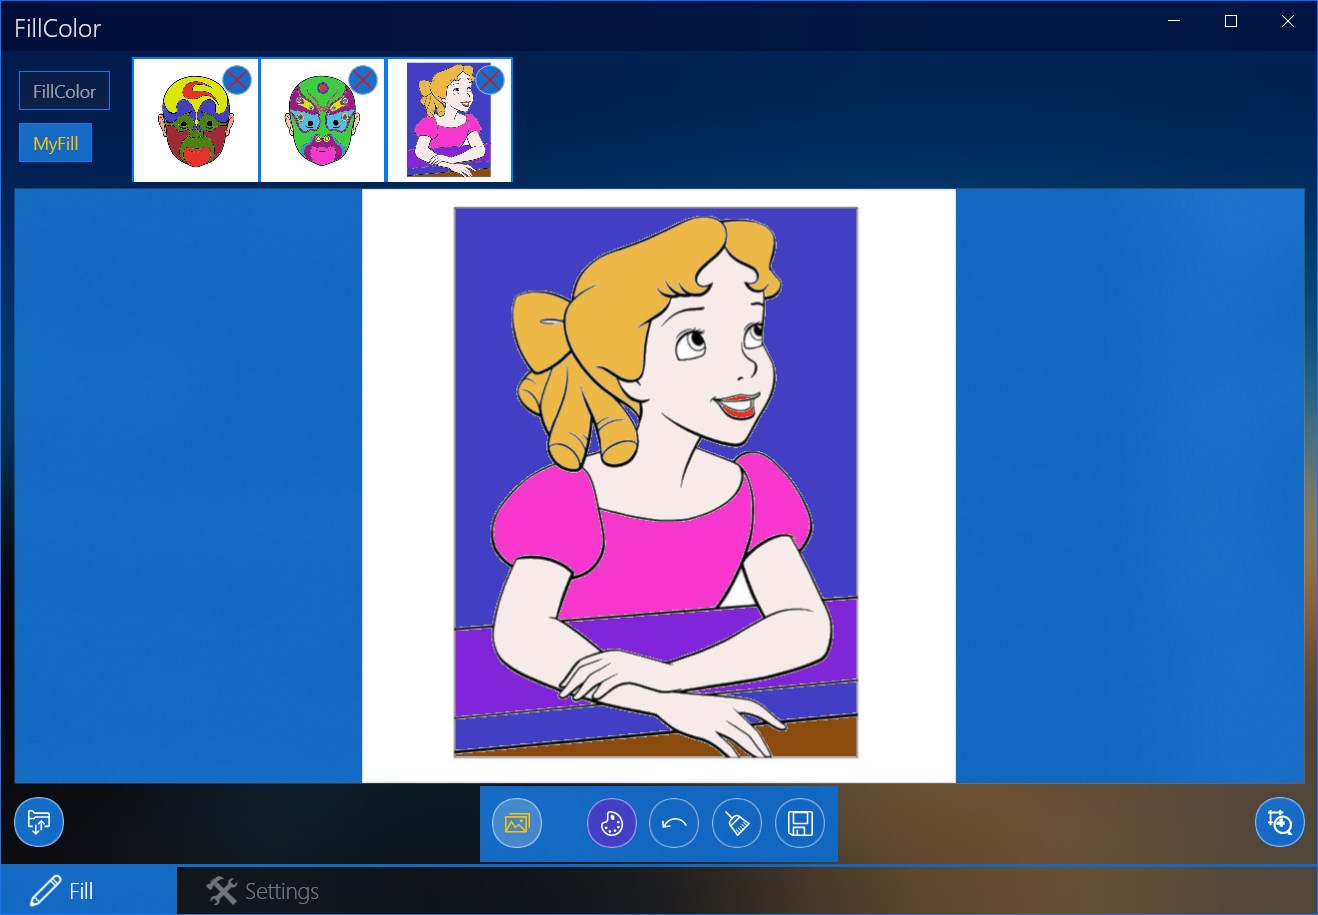The width and height of the screenshot is (1318, 915).
Task: Save the colored picture
Action: pos(800,823)
